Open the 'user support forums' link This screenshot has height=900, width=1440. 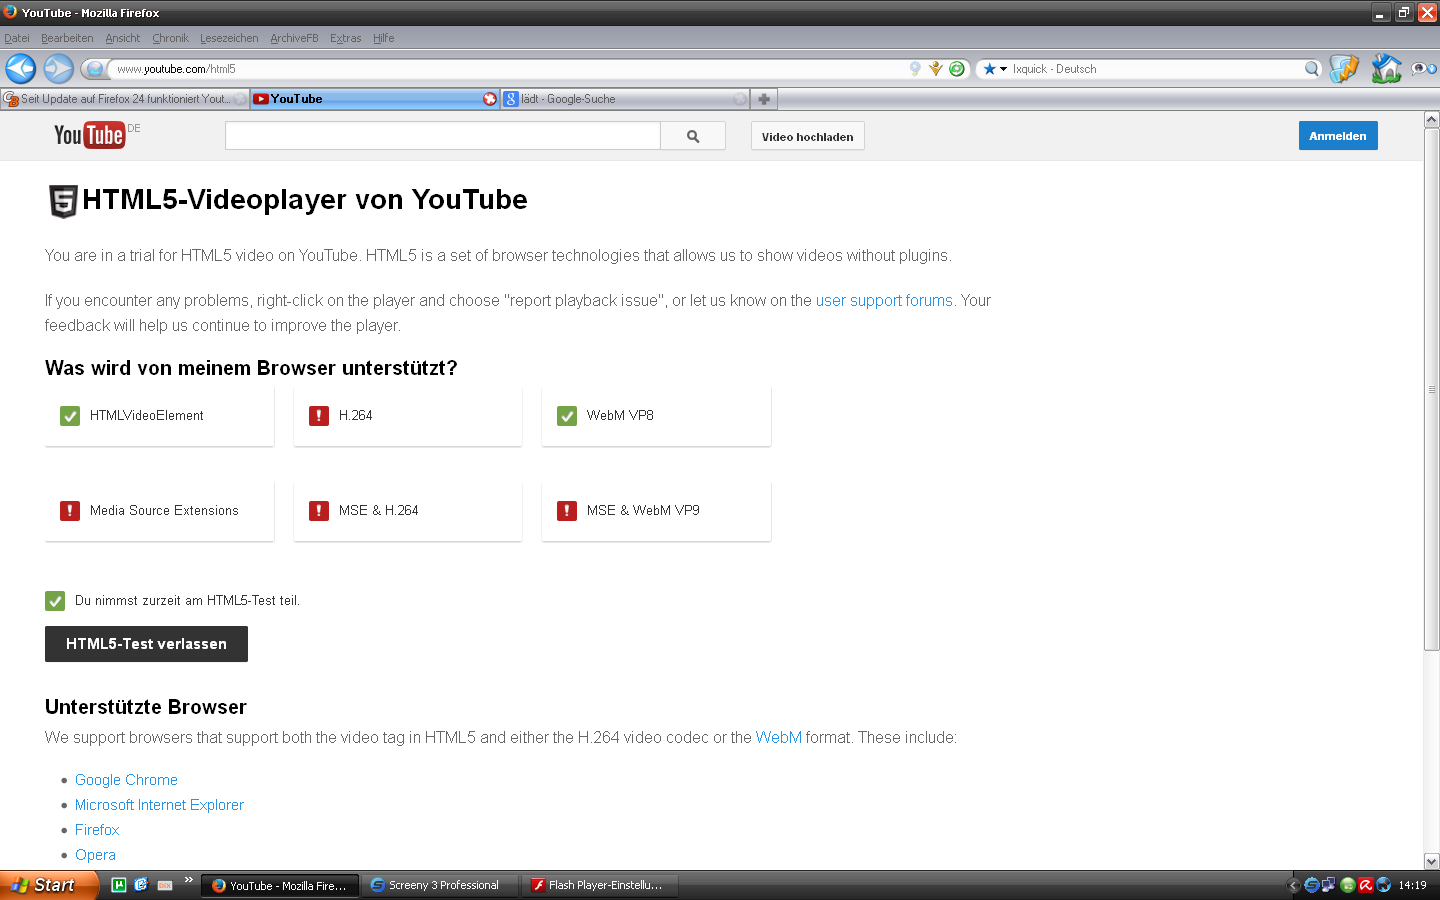tap(884, 300)
